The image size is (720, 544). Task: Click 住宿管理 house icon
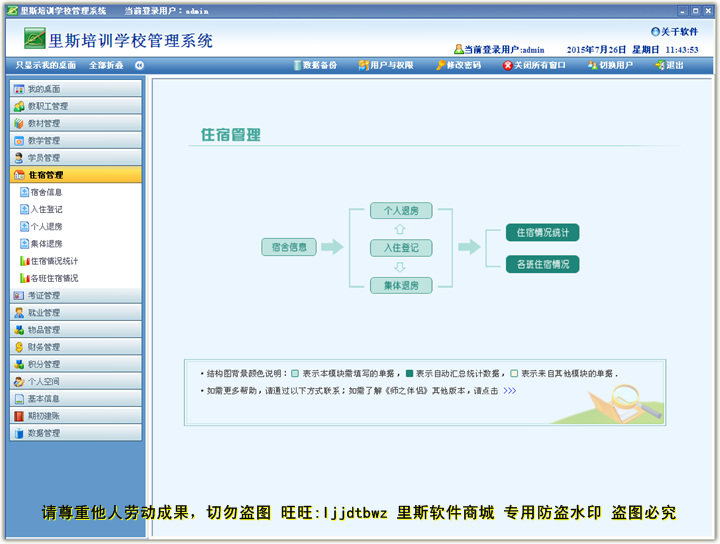click(x=19, y=175)
